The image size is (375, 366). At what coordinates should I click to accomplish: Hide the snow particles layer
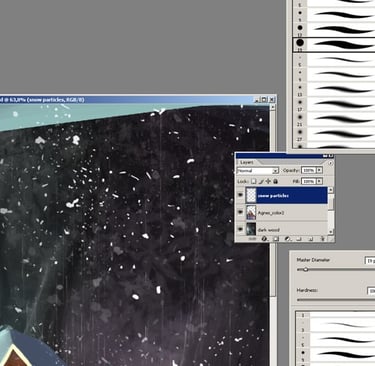(240, 195)
